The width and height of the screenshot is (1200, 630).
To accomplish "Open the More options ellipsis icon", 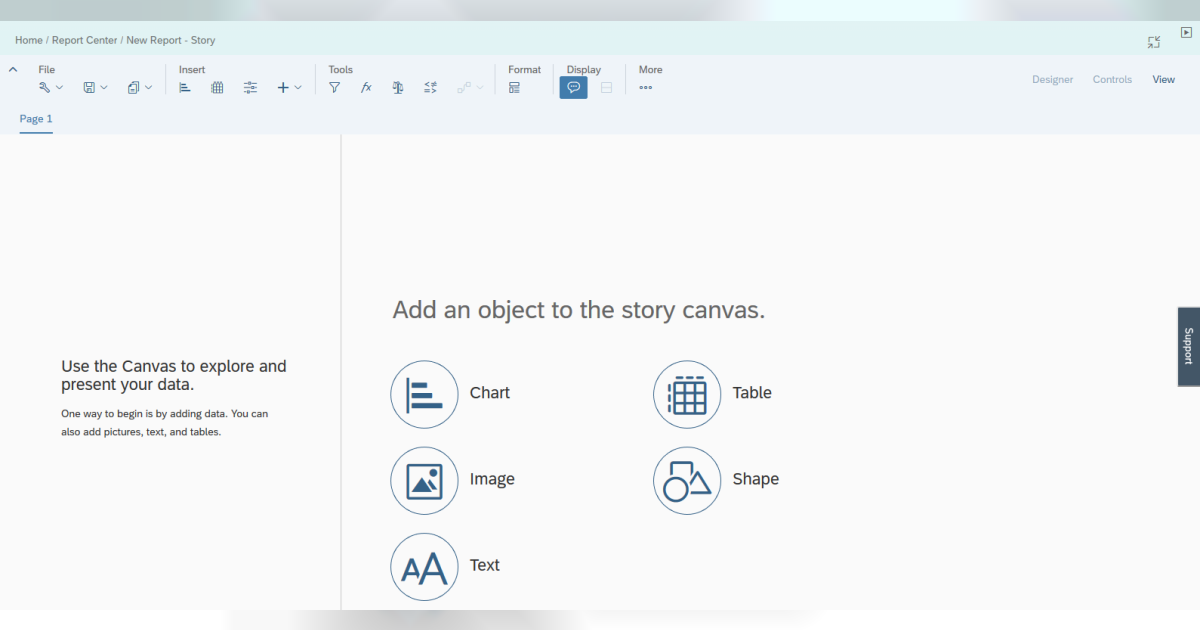I will point(645,87).
